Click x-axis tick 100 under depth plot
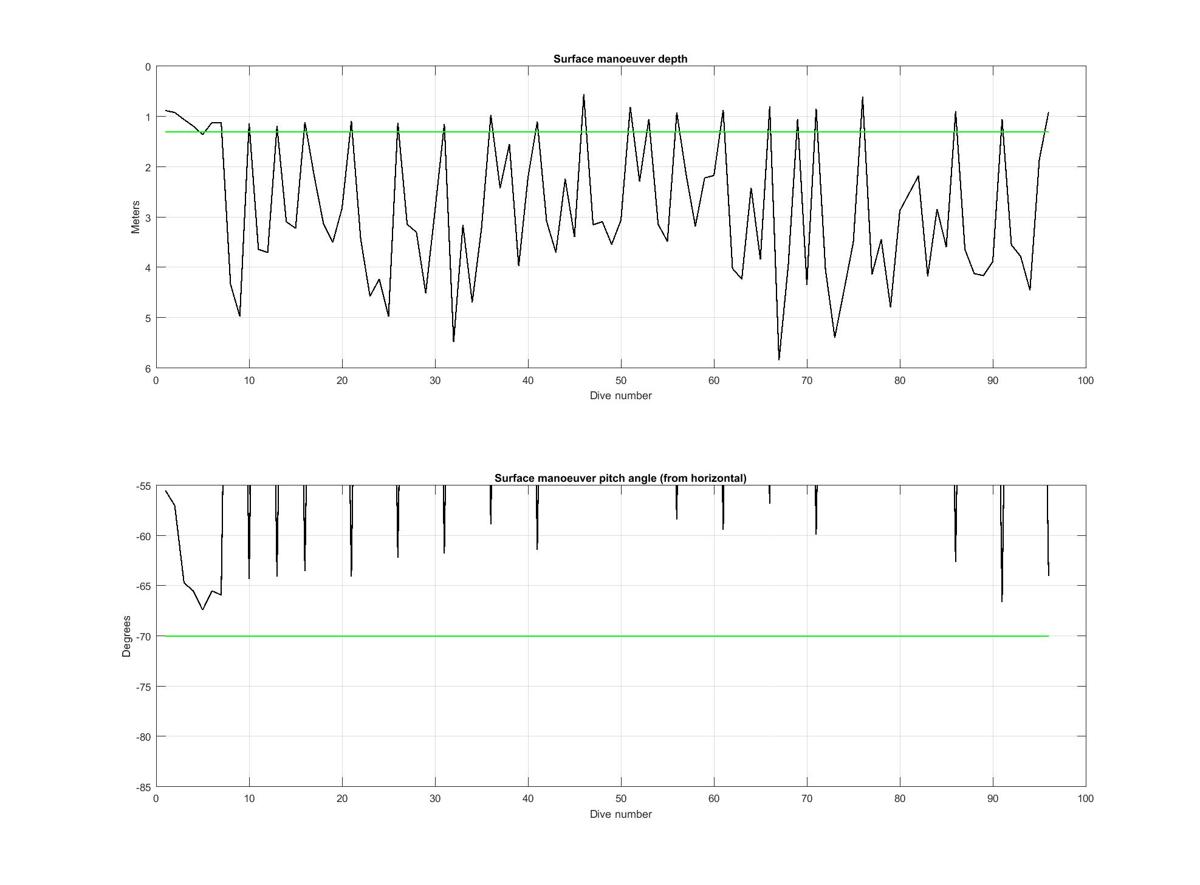1200x885 pixels. [1086, 380]
